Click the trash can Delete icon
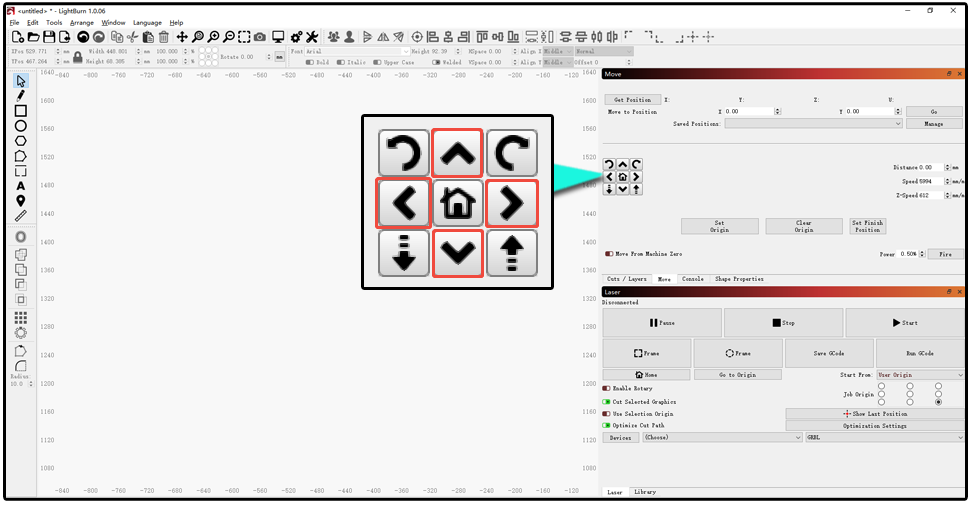Viewport: 973px width, 505px height. coord(164,37)
